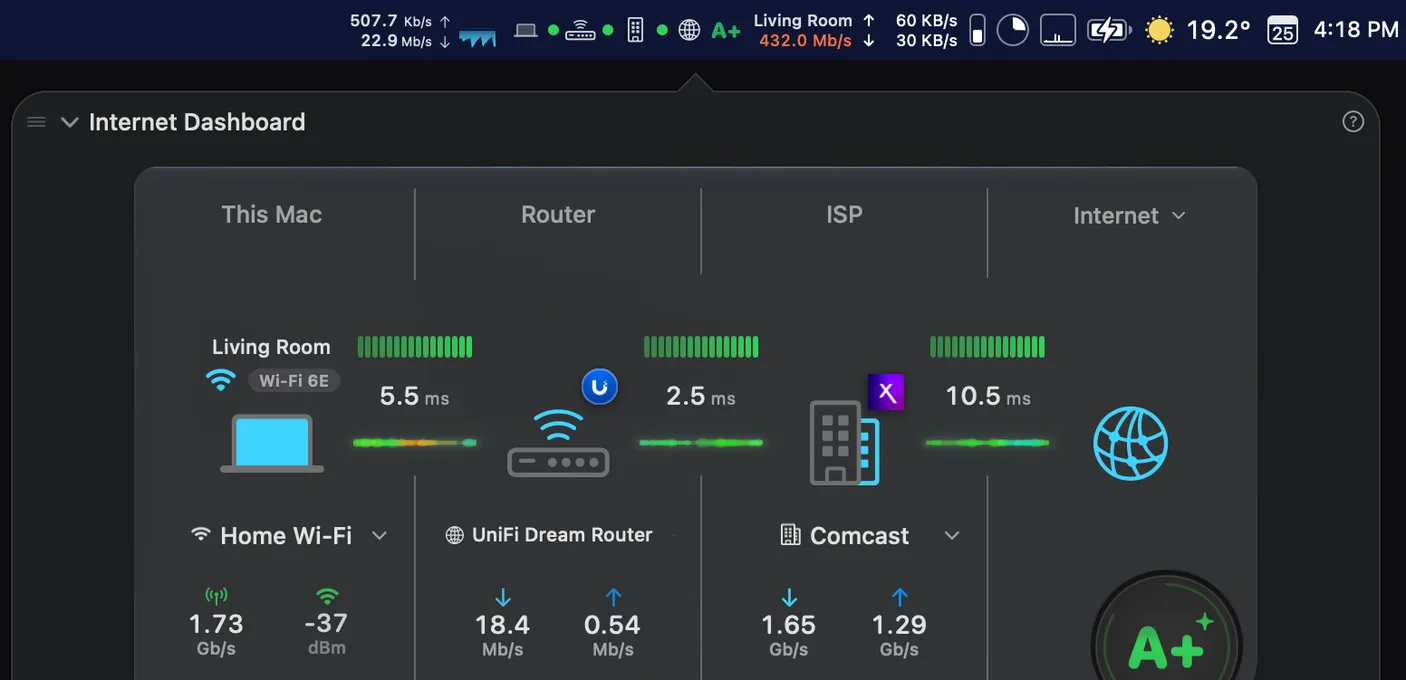Click the menu bar laptop status icon
This screenshot has width=1406, height=680.
pyautogui.click(x=526, y=30)
